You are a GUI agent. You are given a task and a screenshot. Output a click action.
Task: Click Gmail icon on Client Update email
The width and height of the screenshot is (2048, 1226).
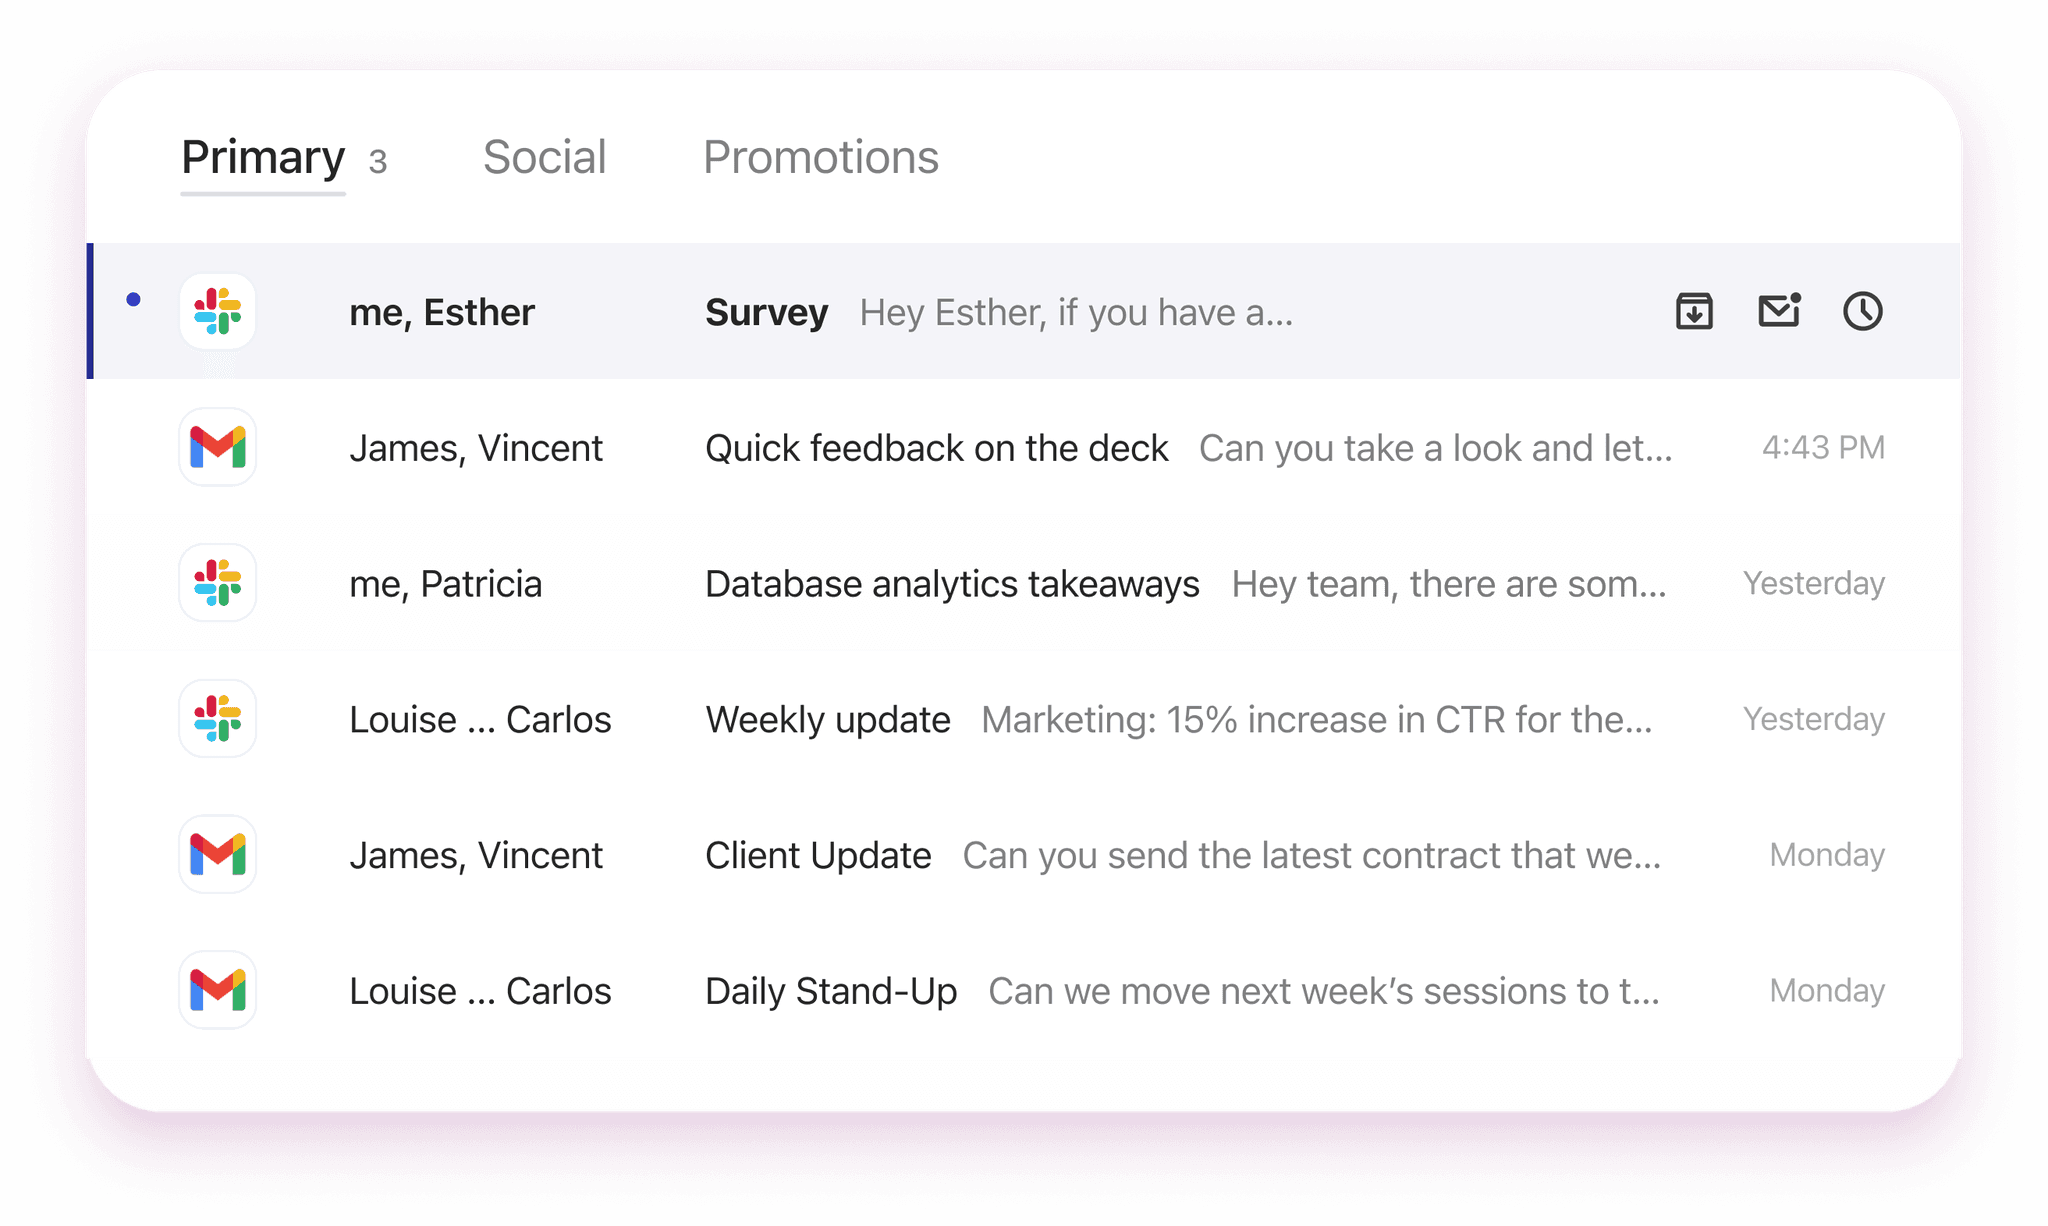(218, 855)
